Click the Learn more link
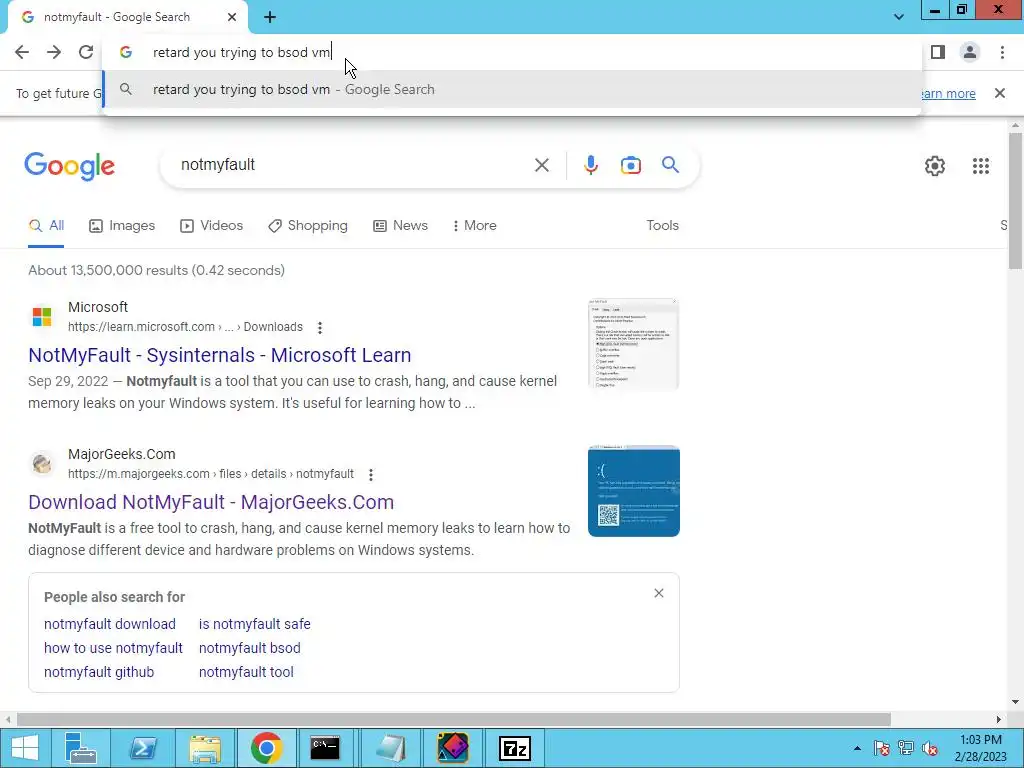Image resolution: width=1024 pixels, height=768 pixels. pyautogui.click(x=948, y=93)
